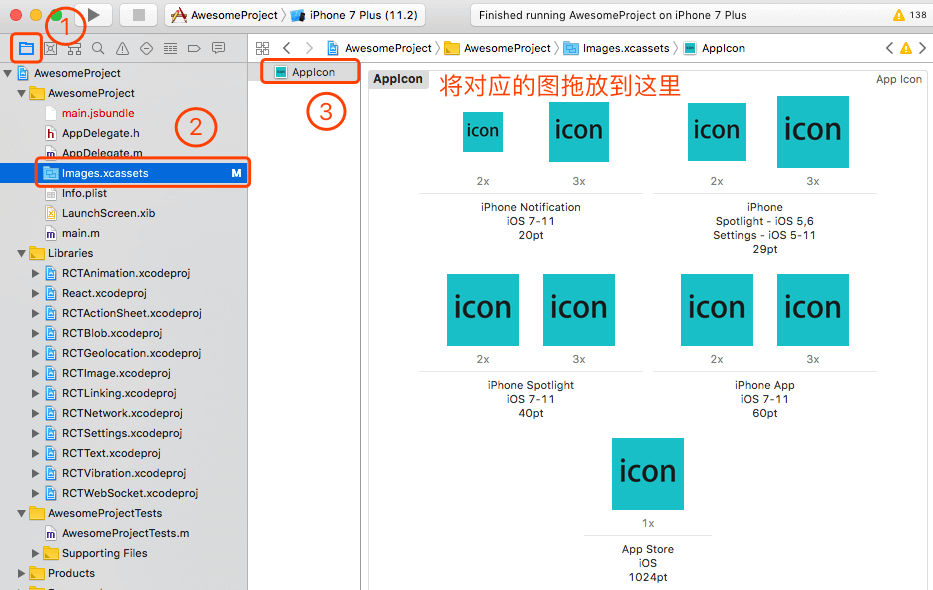Select RCTBlob.xcodeproj
The width and height of the screenshot is (933, 590).
pyautogui.click(x=112, y=333)
